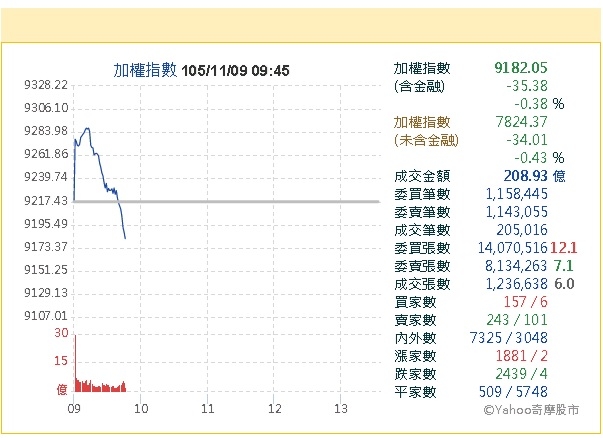Click the 委買筆數 value 1,158,445
The image size is (603, 438).
[516, 194]
